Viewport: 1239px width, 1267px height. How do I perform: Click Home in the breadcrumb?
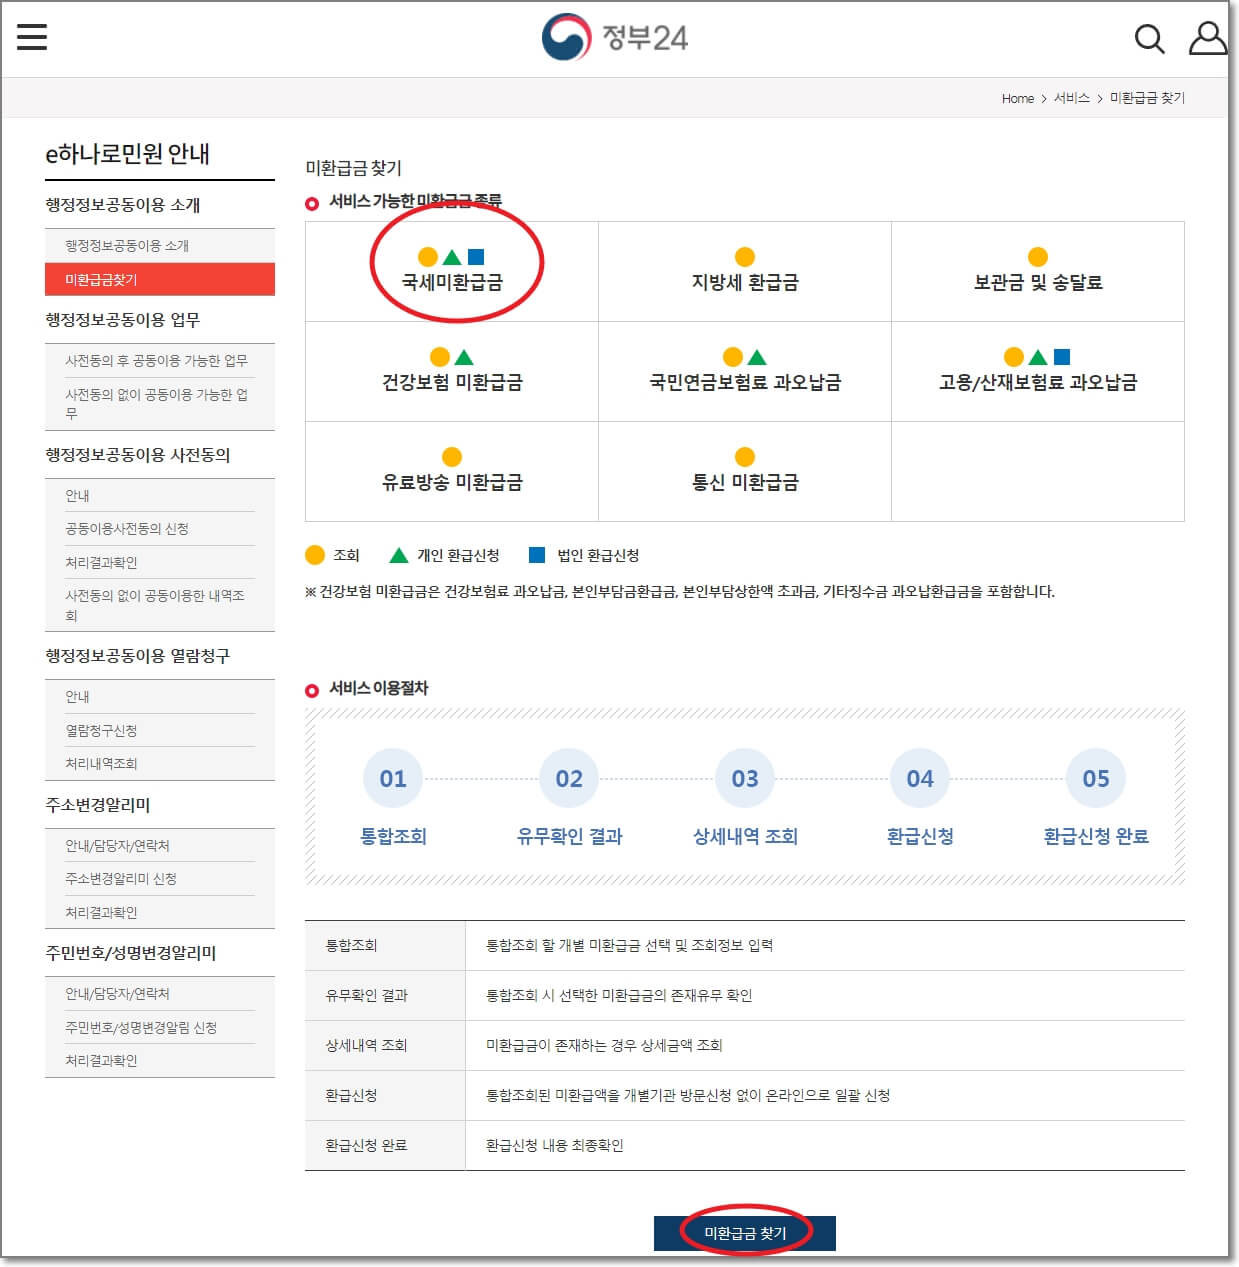(1018, 98)
